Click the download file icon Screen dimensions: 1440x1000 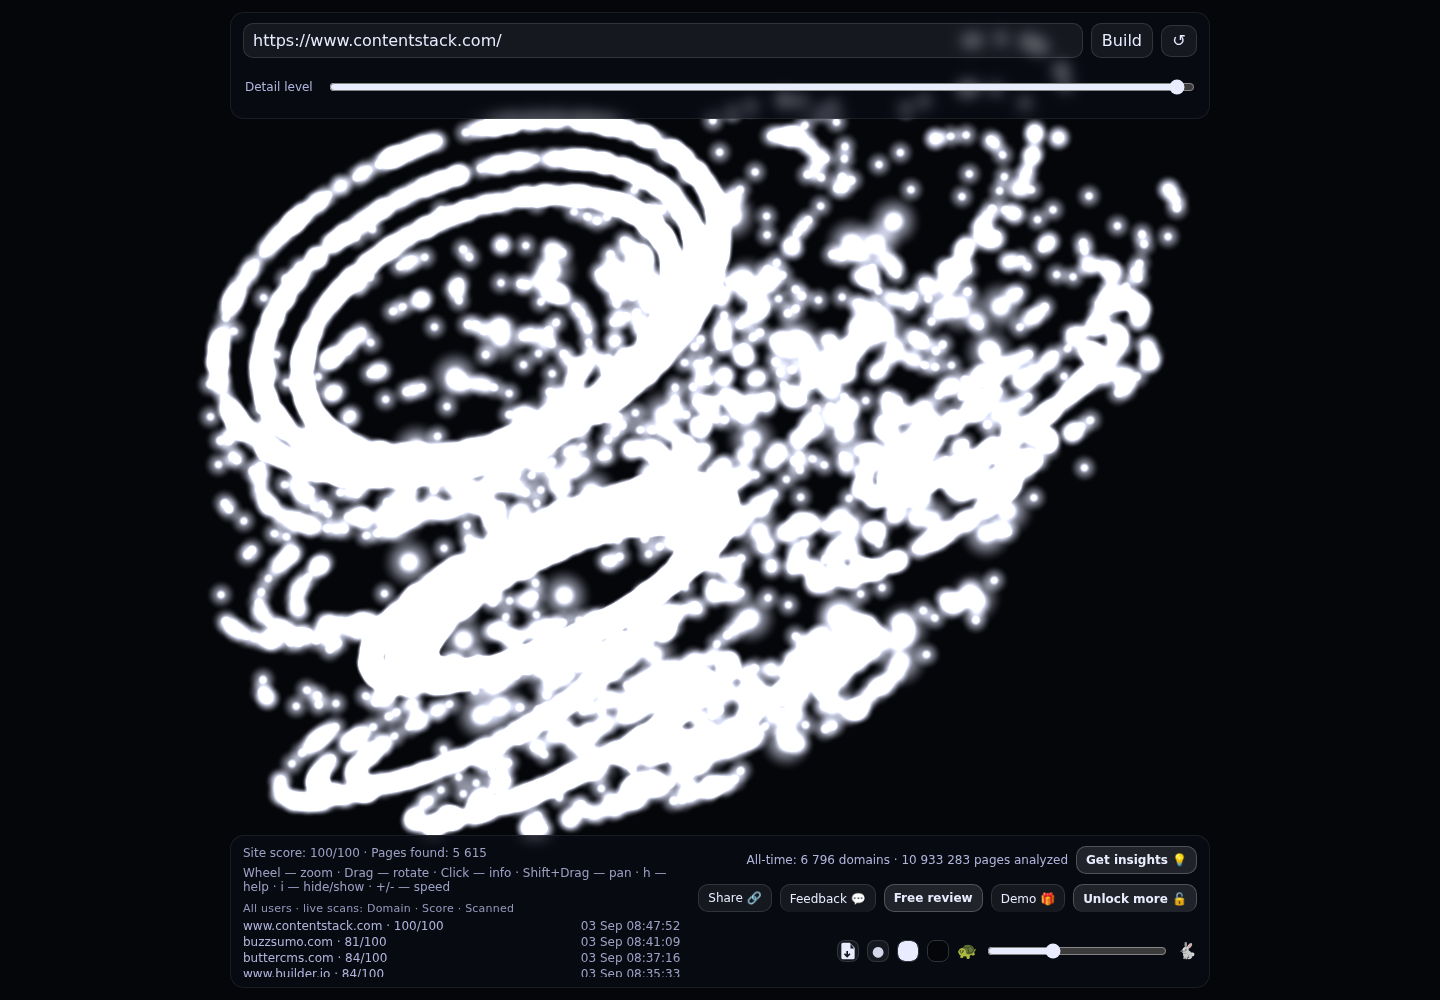pyautogui.click(x=848, y=951)
